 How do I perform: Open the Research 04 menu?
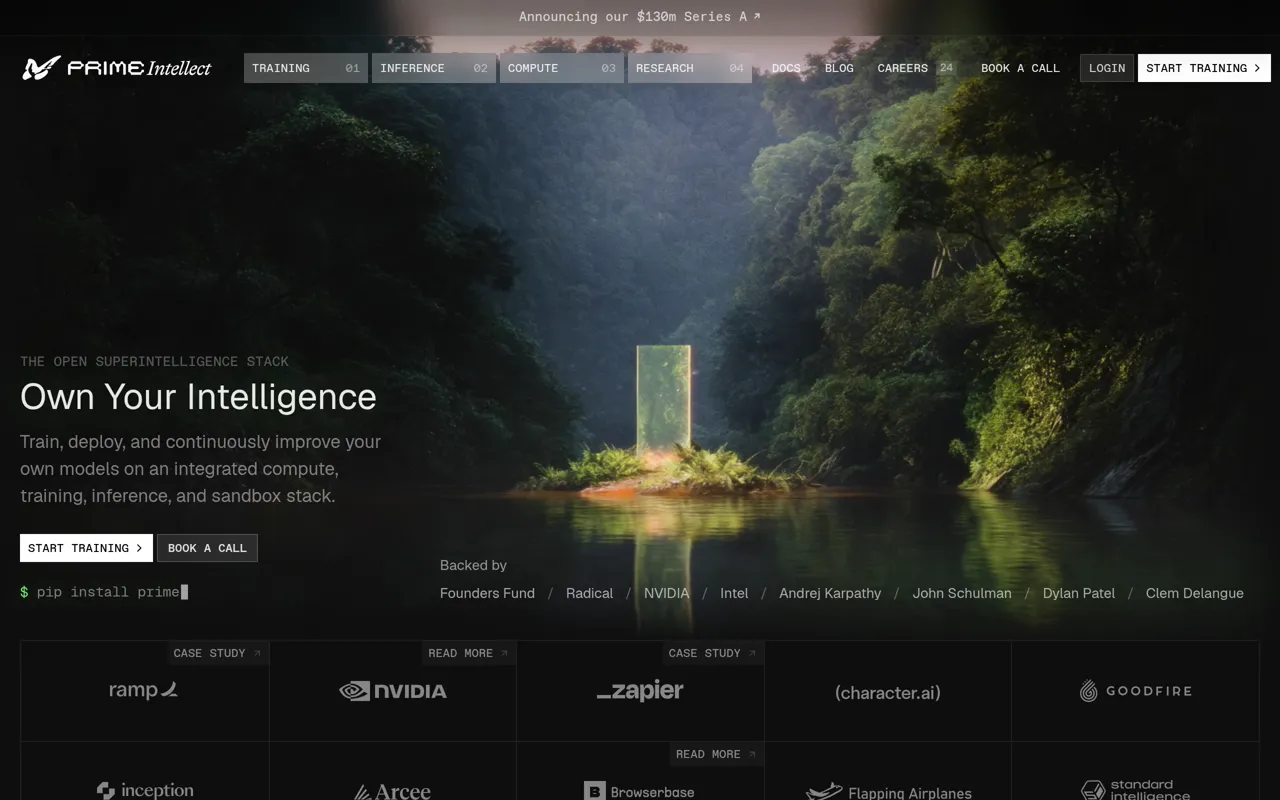[690, 68]
